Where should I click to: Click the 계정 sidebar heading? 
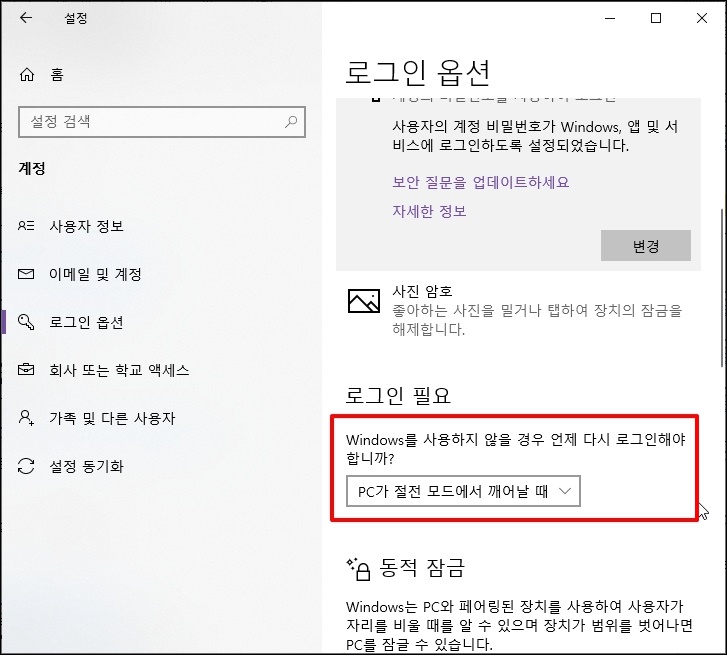(x=32, y=168)
